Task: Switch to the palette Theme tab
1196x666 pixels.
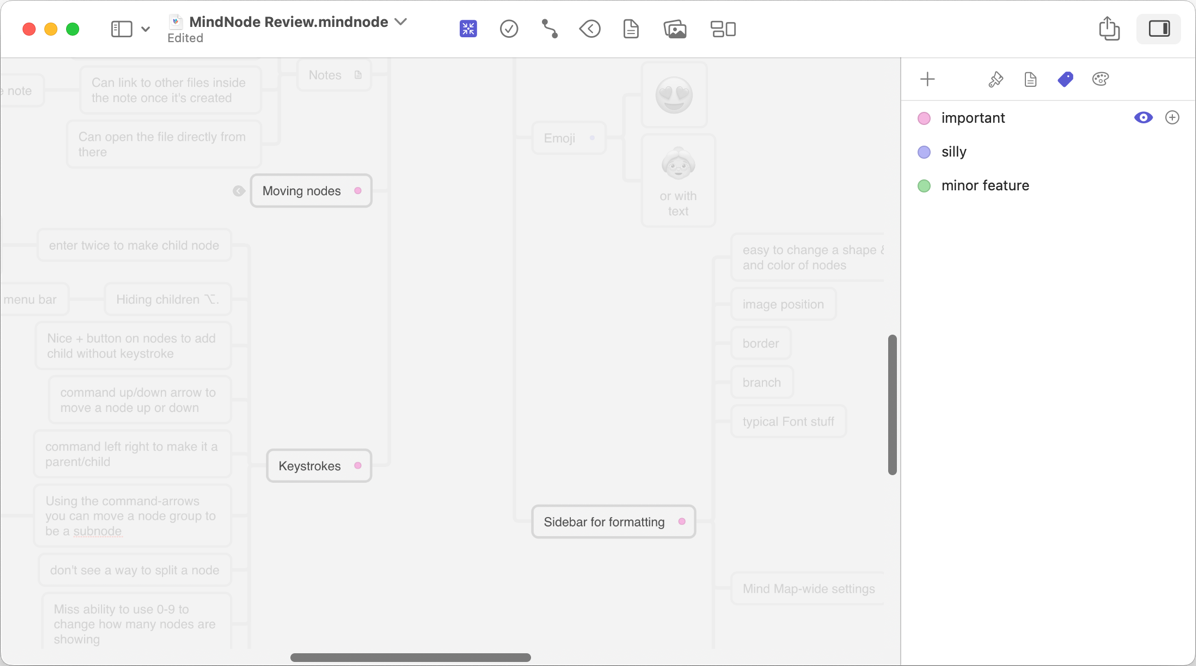Action: (1100, 79)
